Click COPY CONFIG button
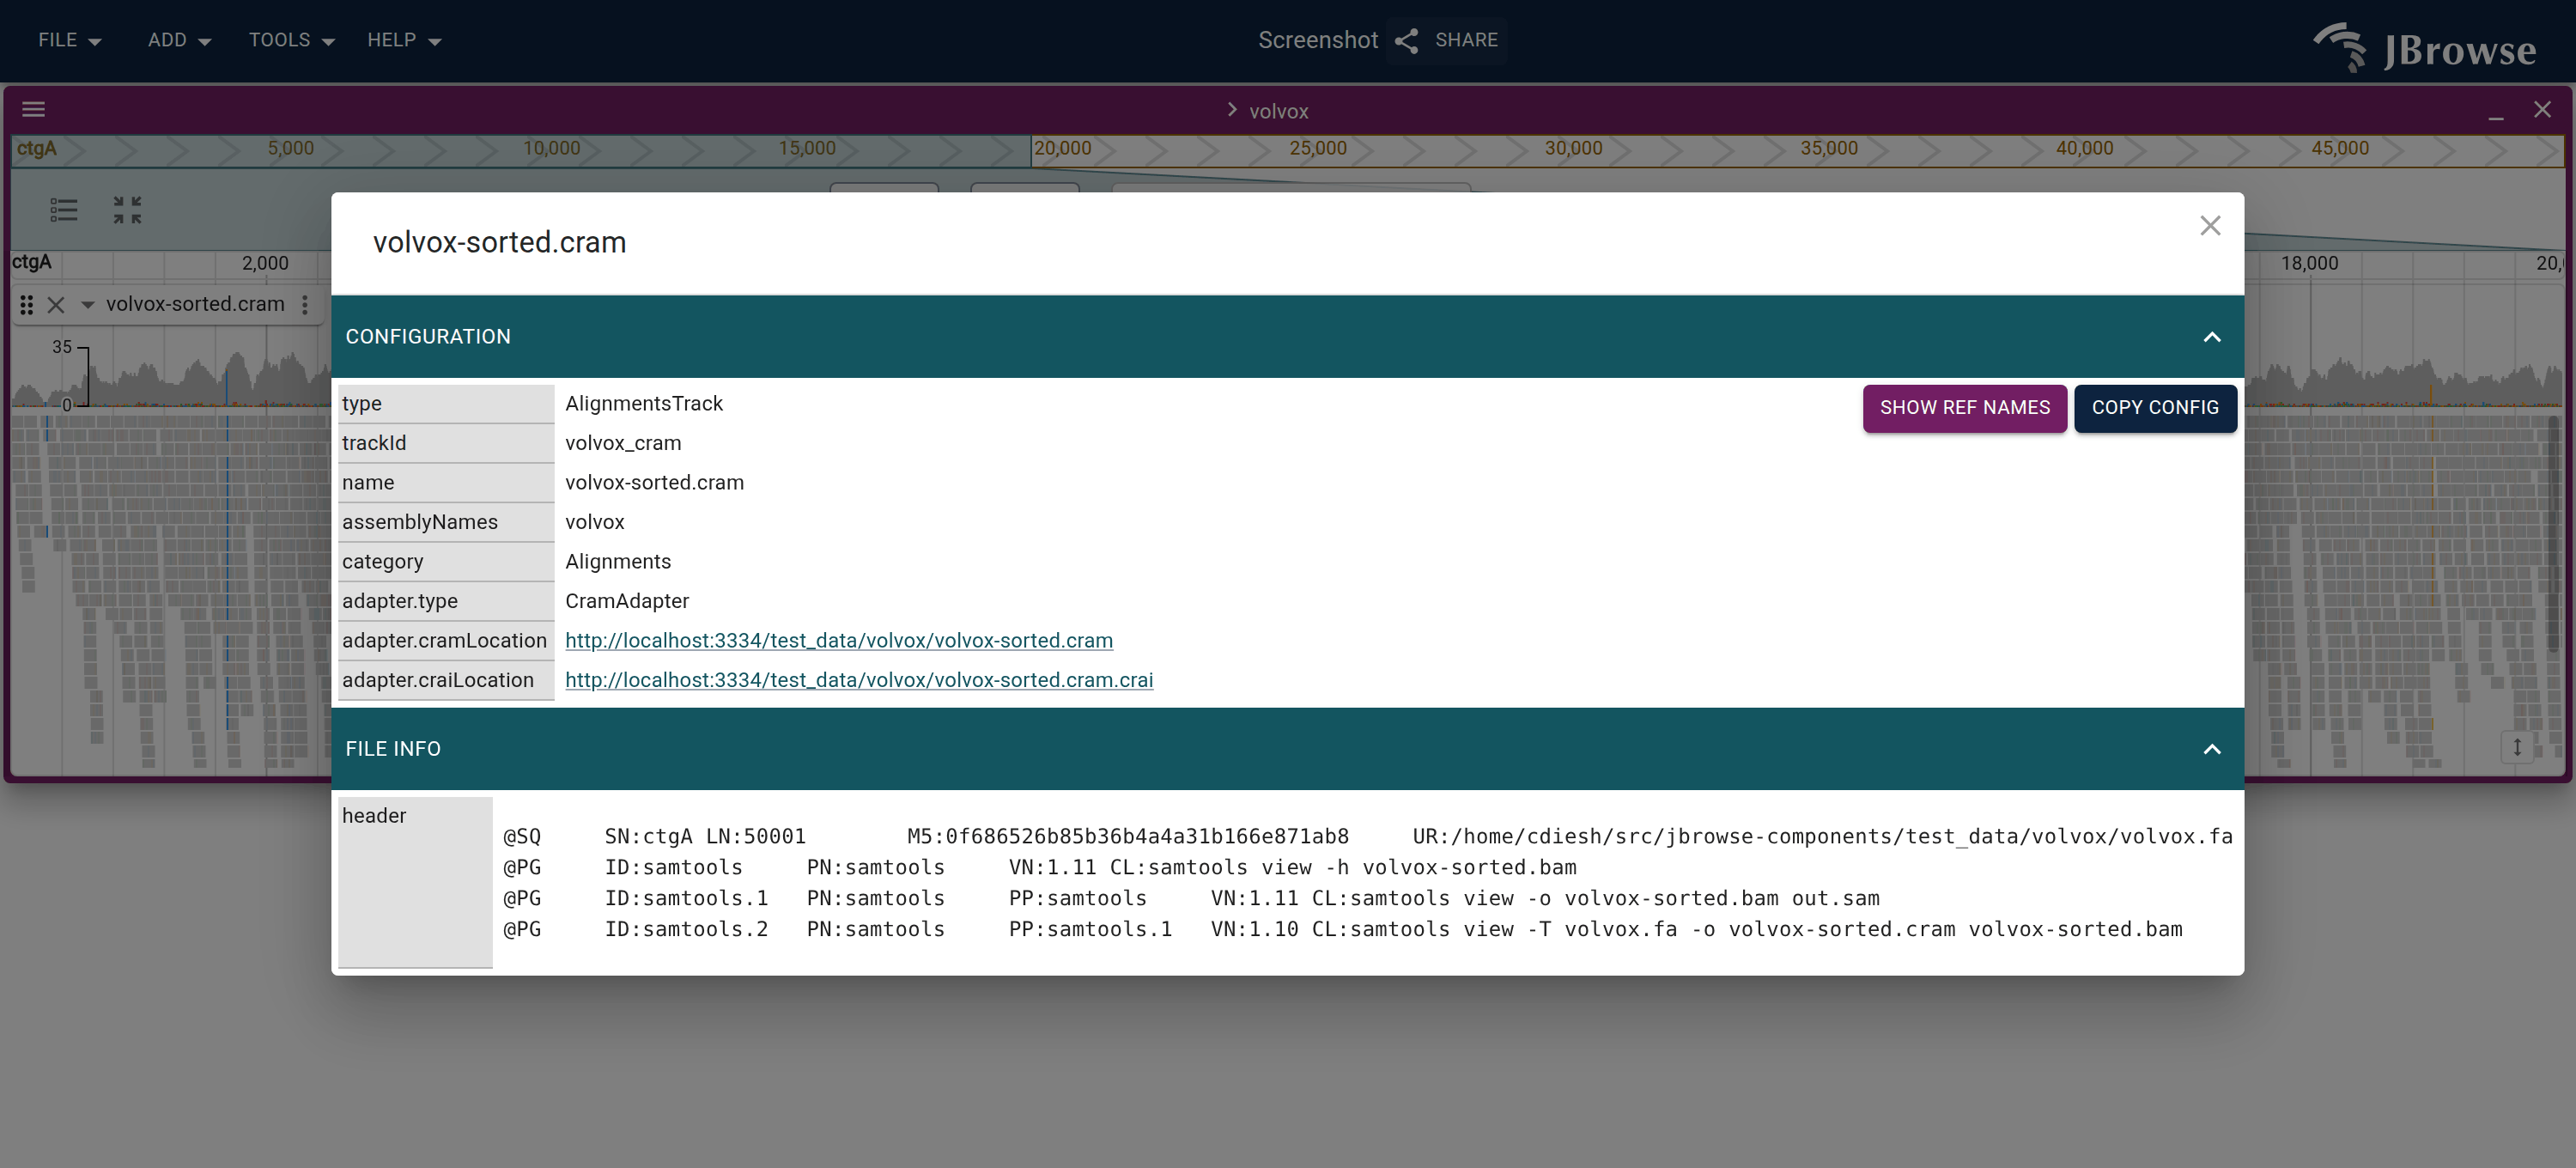 (2155, 408)
